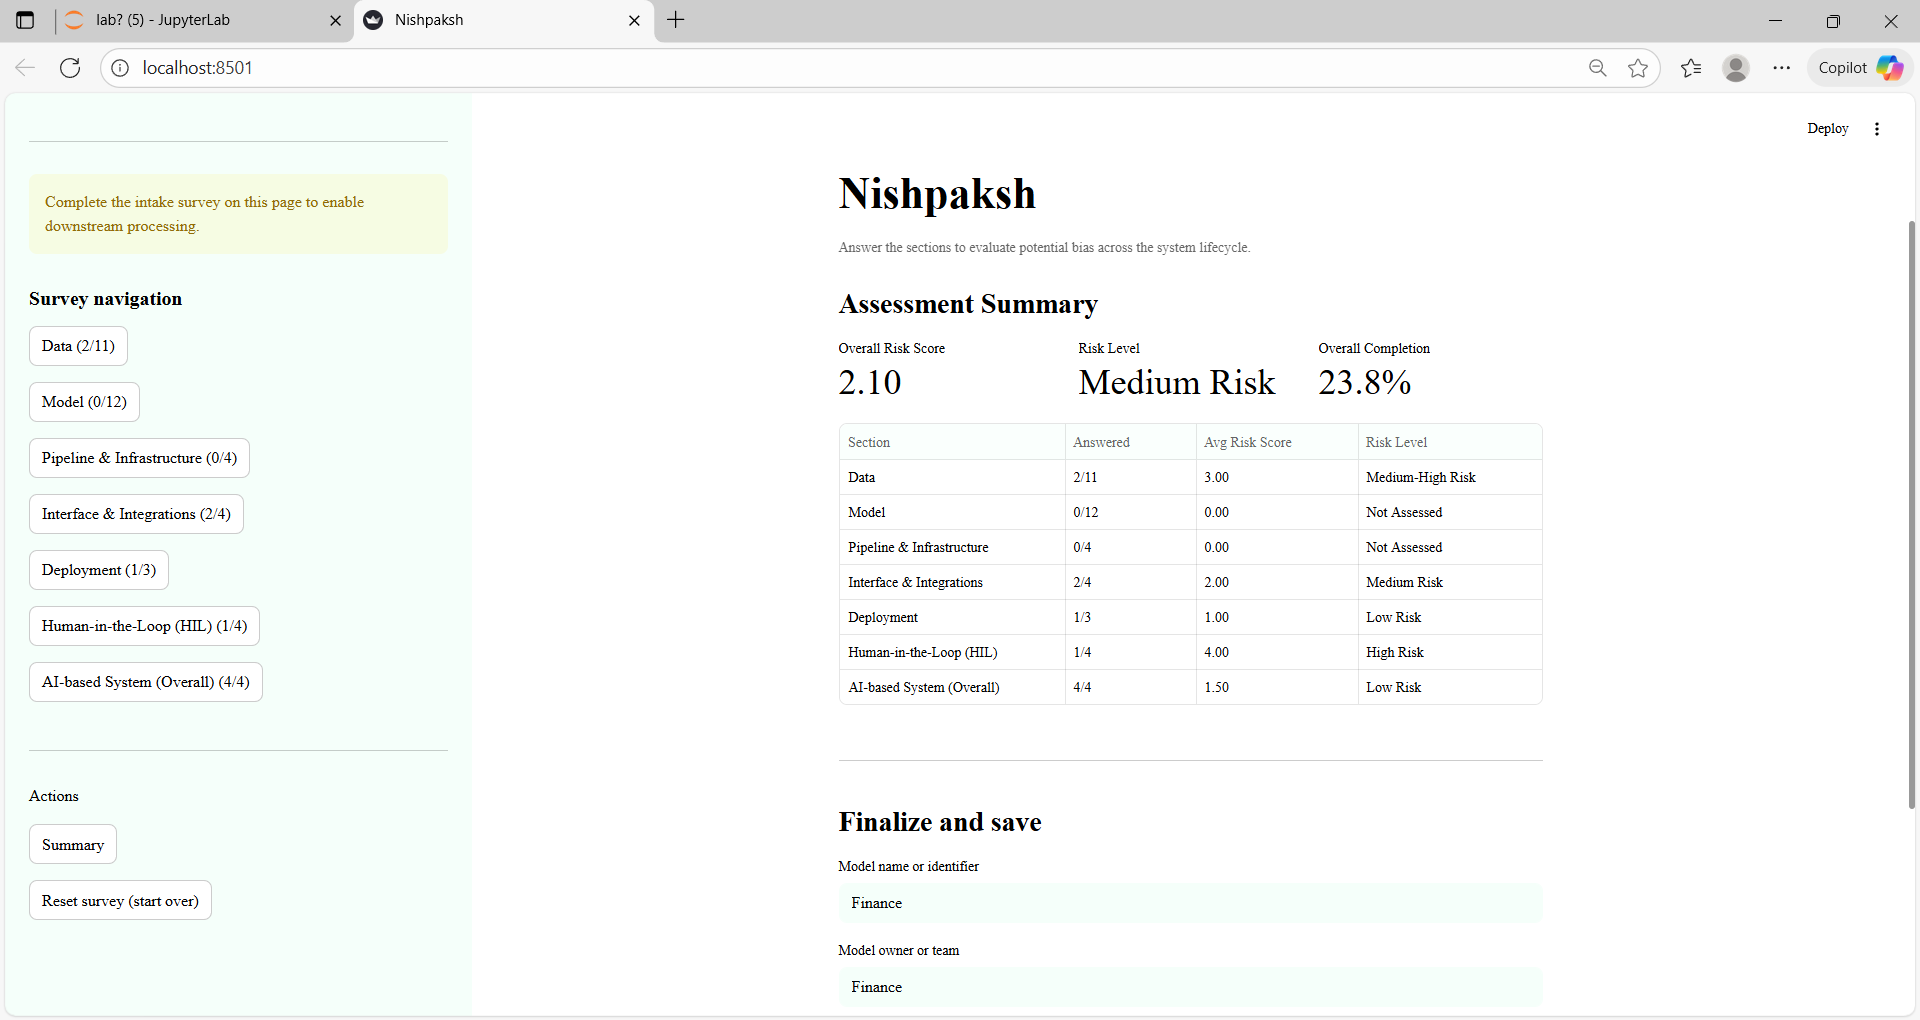Close the JupyterLab tab
This screenshot has height=1020, width=1920.
click(x=336, y=20)
